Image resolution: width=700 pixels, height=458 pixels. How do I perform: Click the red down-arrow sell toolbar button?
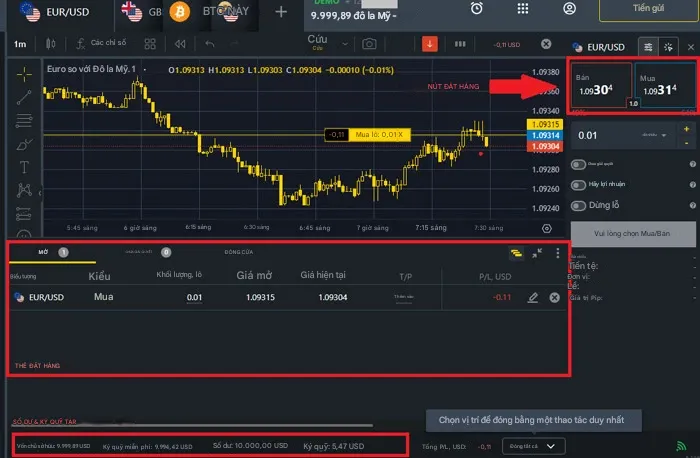pyautogui.click(x=429, y=44)
